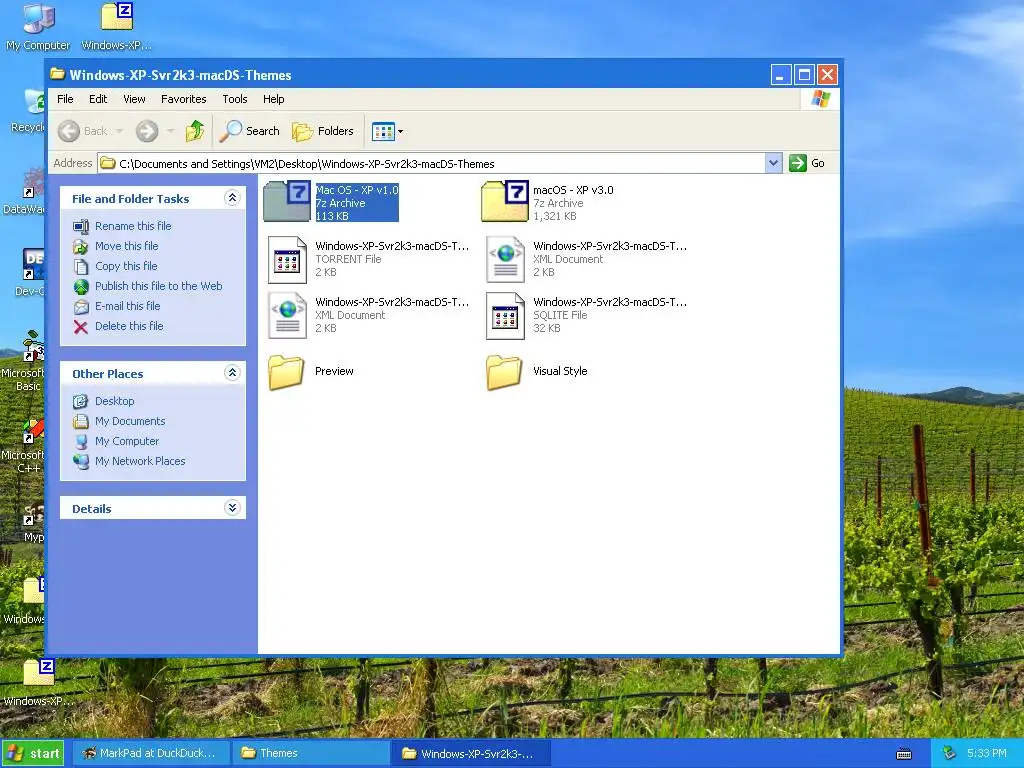Switch to Themes taskbar window
This screenshot has height=768, width=1024.
pos(311,753)
